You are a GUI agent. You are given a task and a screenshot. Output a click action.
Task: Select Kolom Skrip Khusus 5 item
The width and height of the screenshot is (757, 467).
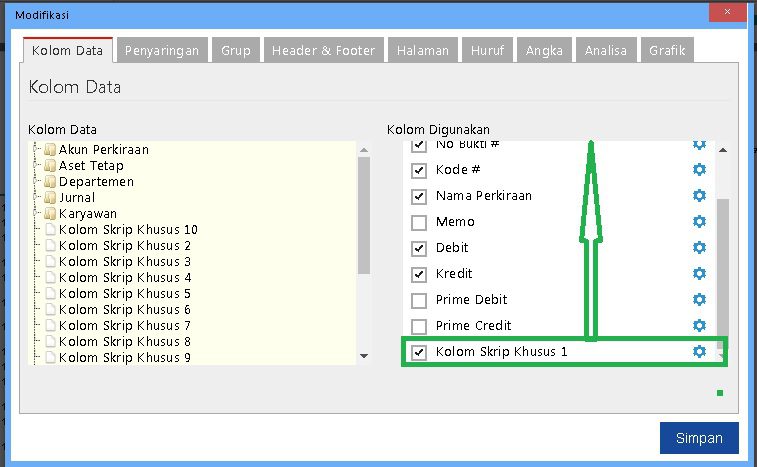point(125,294)
